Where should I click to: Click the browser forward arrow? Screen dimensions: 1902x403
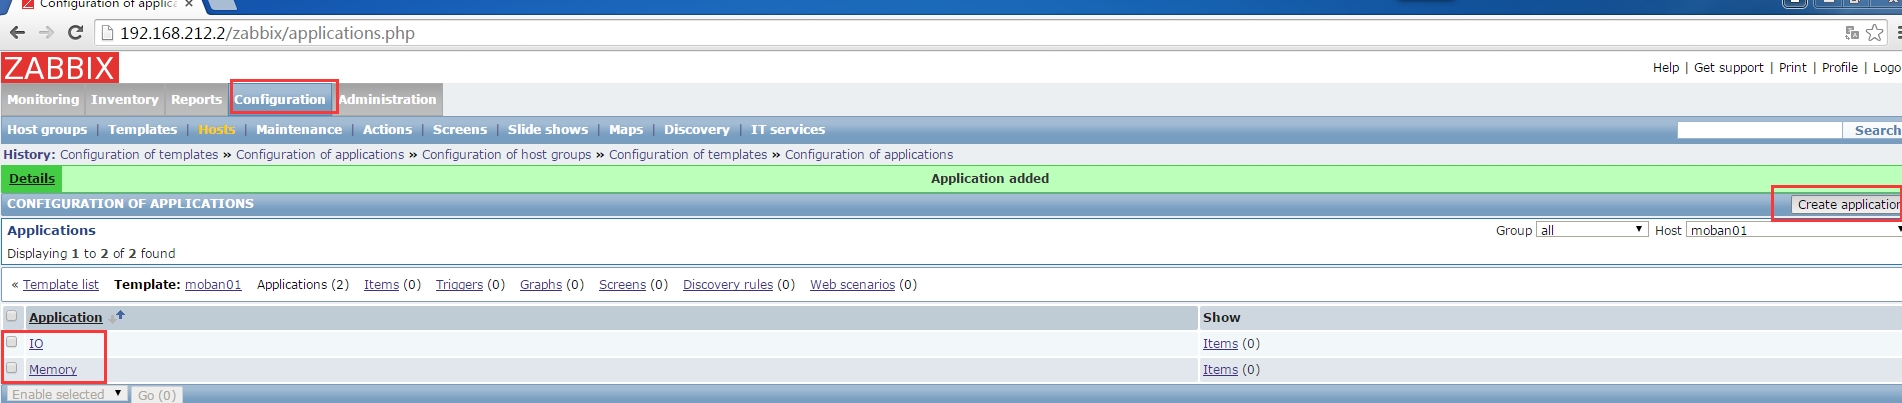coord(46,33)
